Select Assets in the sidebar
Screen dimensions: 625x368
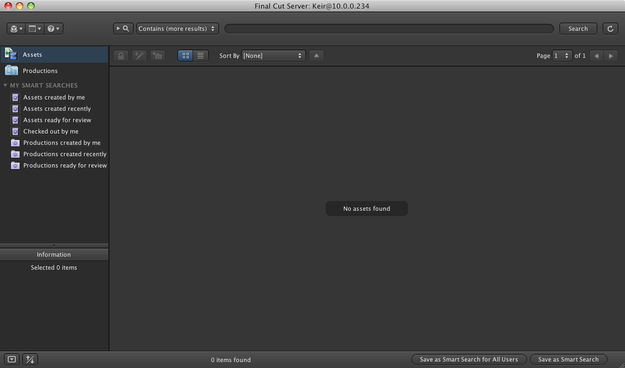54,55
